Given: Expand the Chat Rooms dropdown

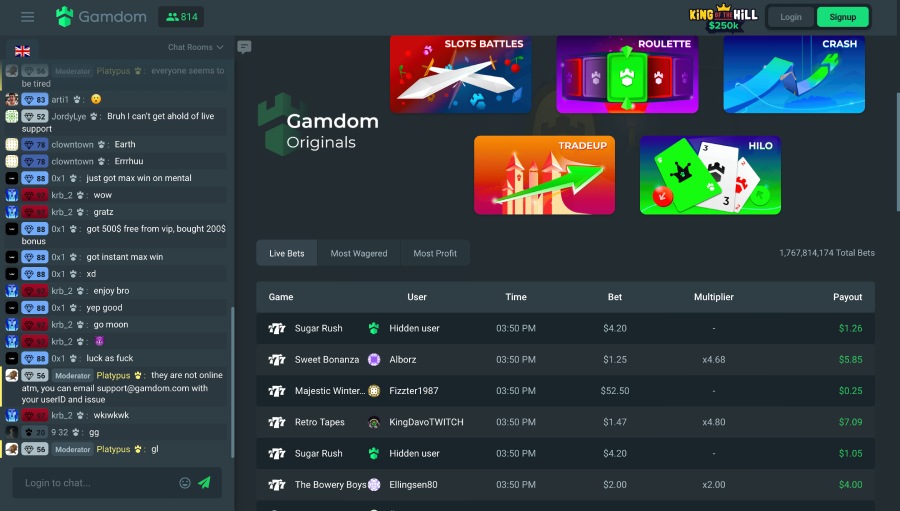Looking at the screenshot, I should 195,47.
